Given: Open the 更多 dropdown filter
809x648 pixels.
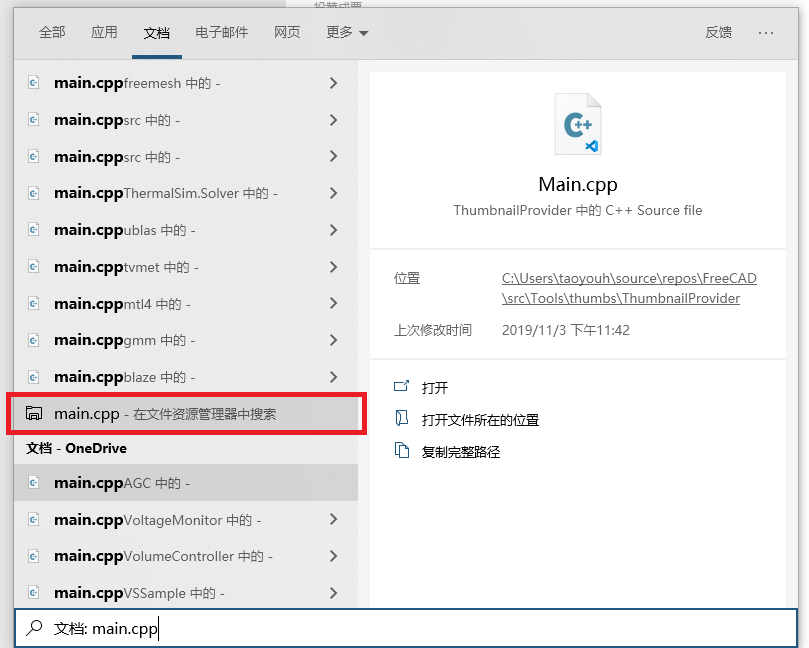Looking at the screenshot, I should [347, 33].
